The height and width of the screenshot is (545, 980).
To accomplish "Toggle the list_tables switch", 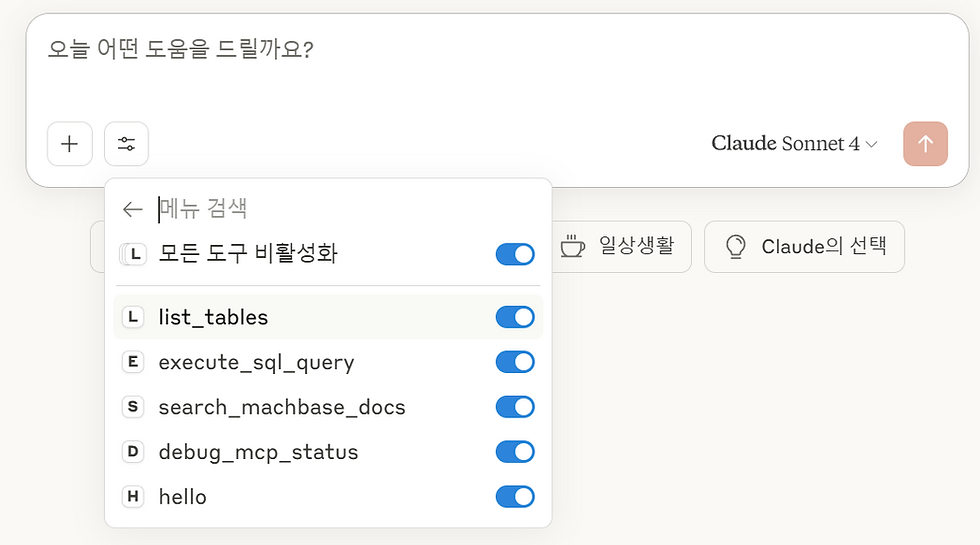I will [515, 317].
